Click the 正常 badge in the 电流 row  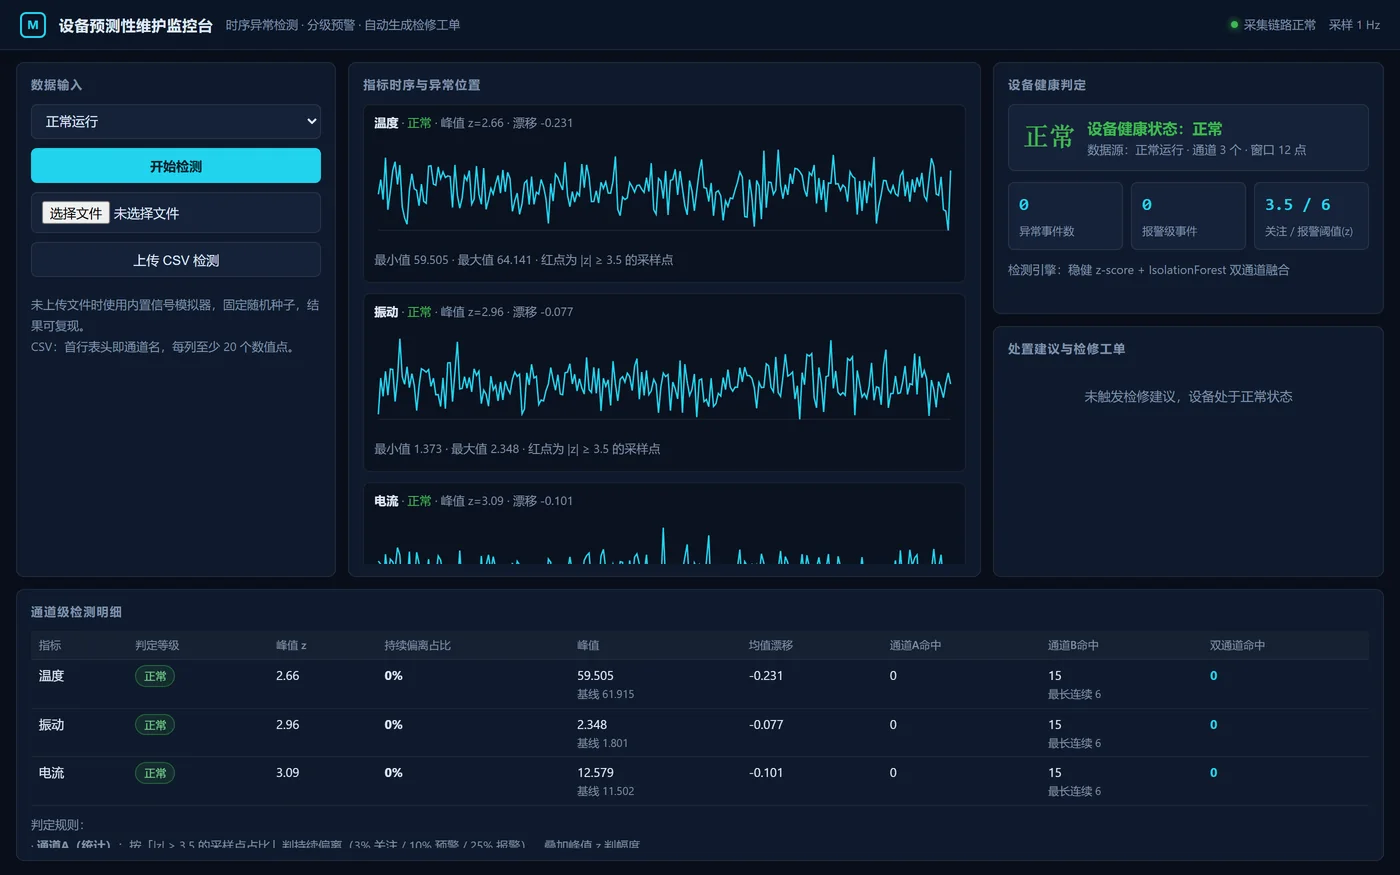155,773
